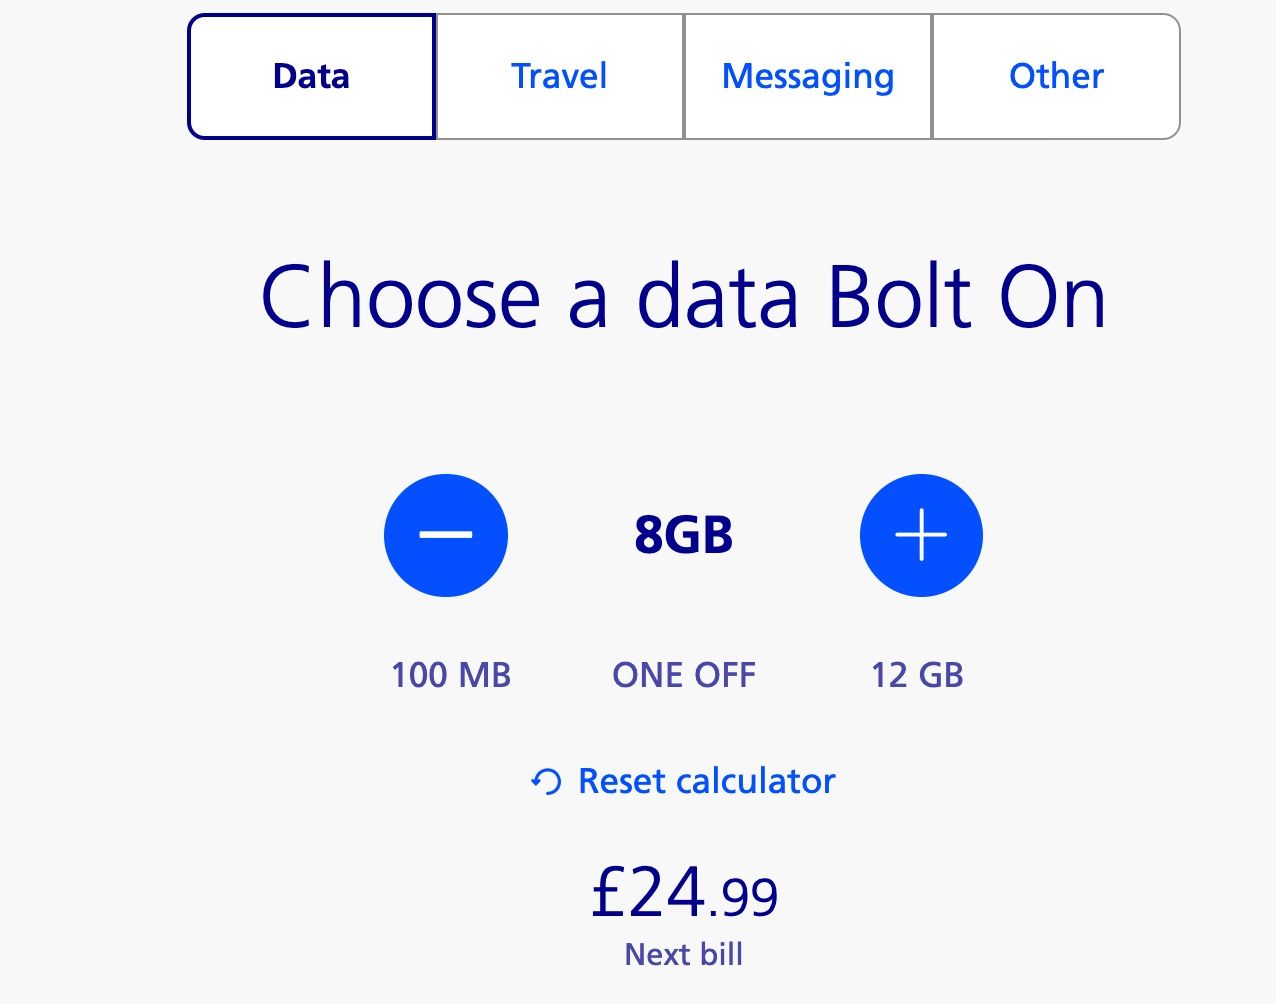Click the Choose a data Bolt On heading

coord(683,296)
